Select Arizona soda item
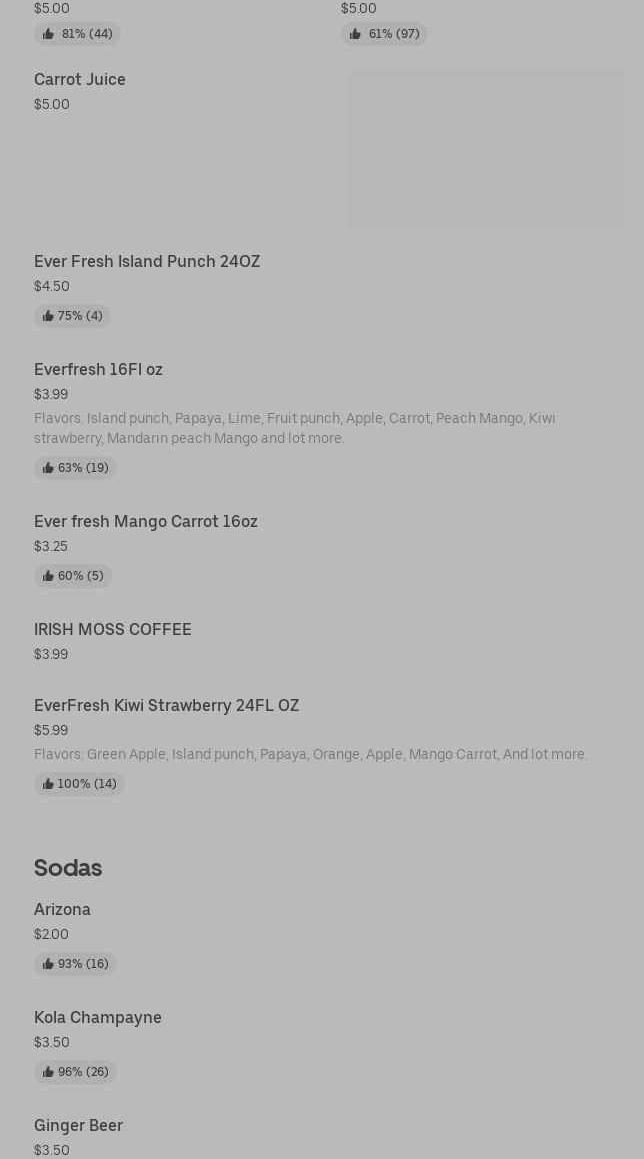 click(62, 910)
